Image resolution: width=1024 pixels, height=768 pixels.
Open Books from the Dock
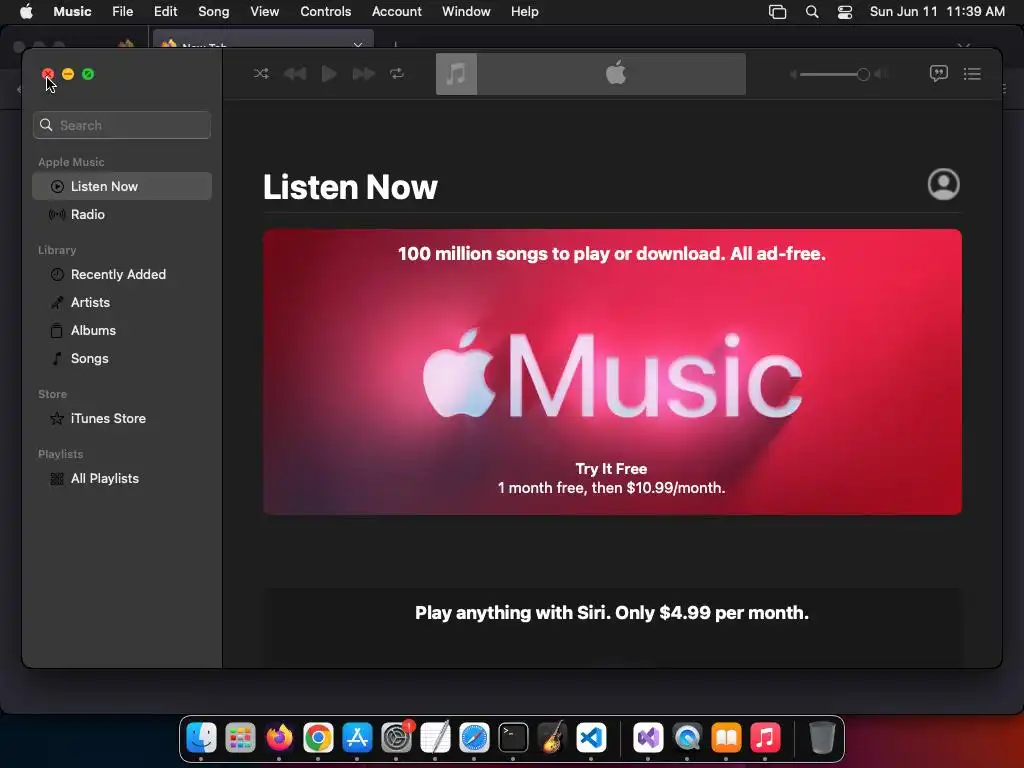coord(726,738)
